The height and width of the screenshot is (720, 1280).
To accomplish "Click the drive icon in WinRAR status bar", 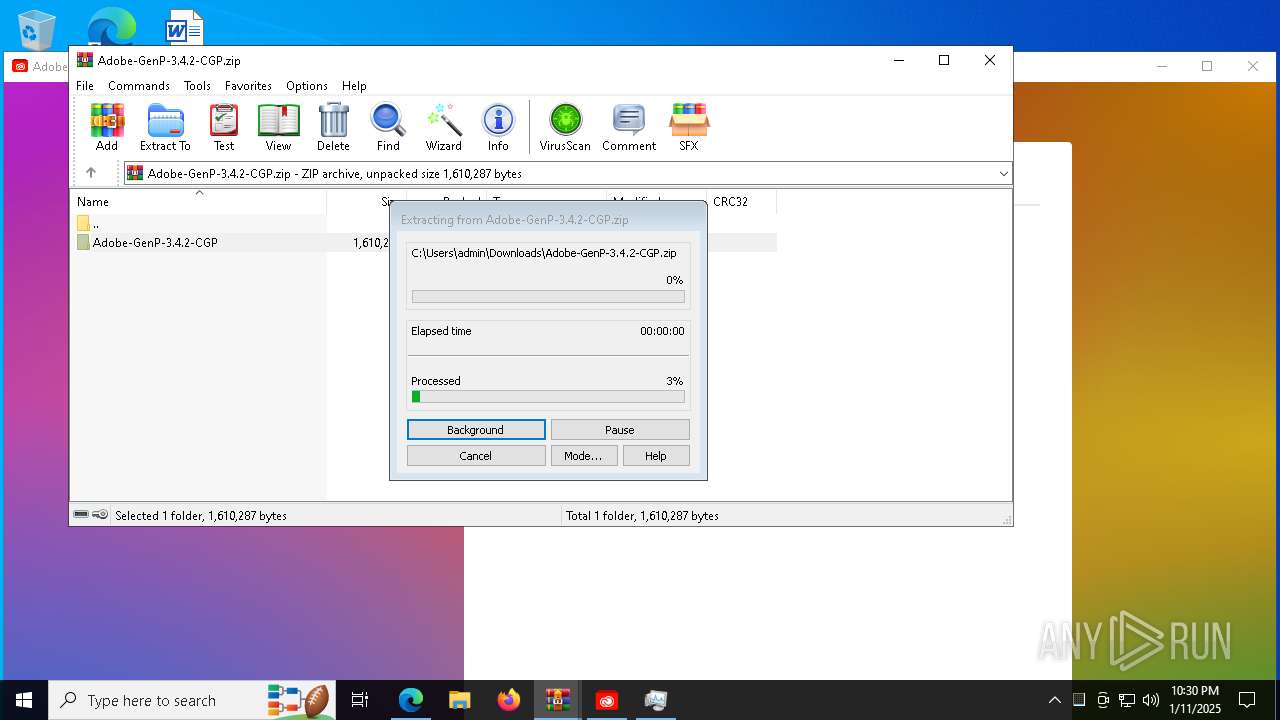I will pos(81,515).
